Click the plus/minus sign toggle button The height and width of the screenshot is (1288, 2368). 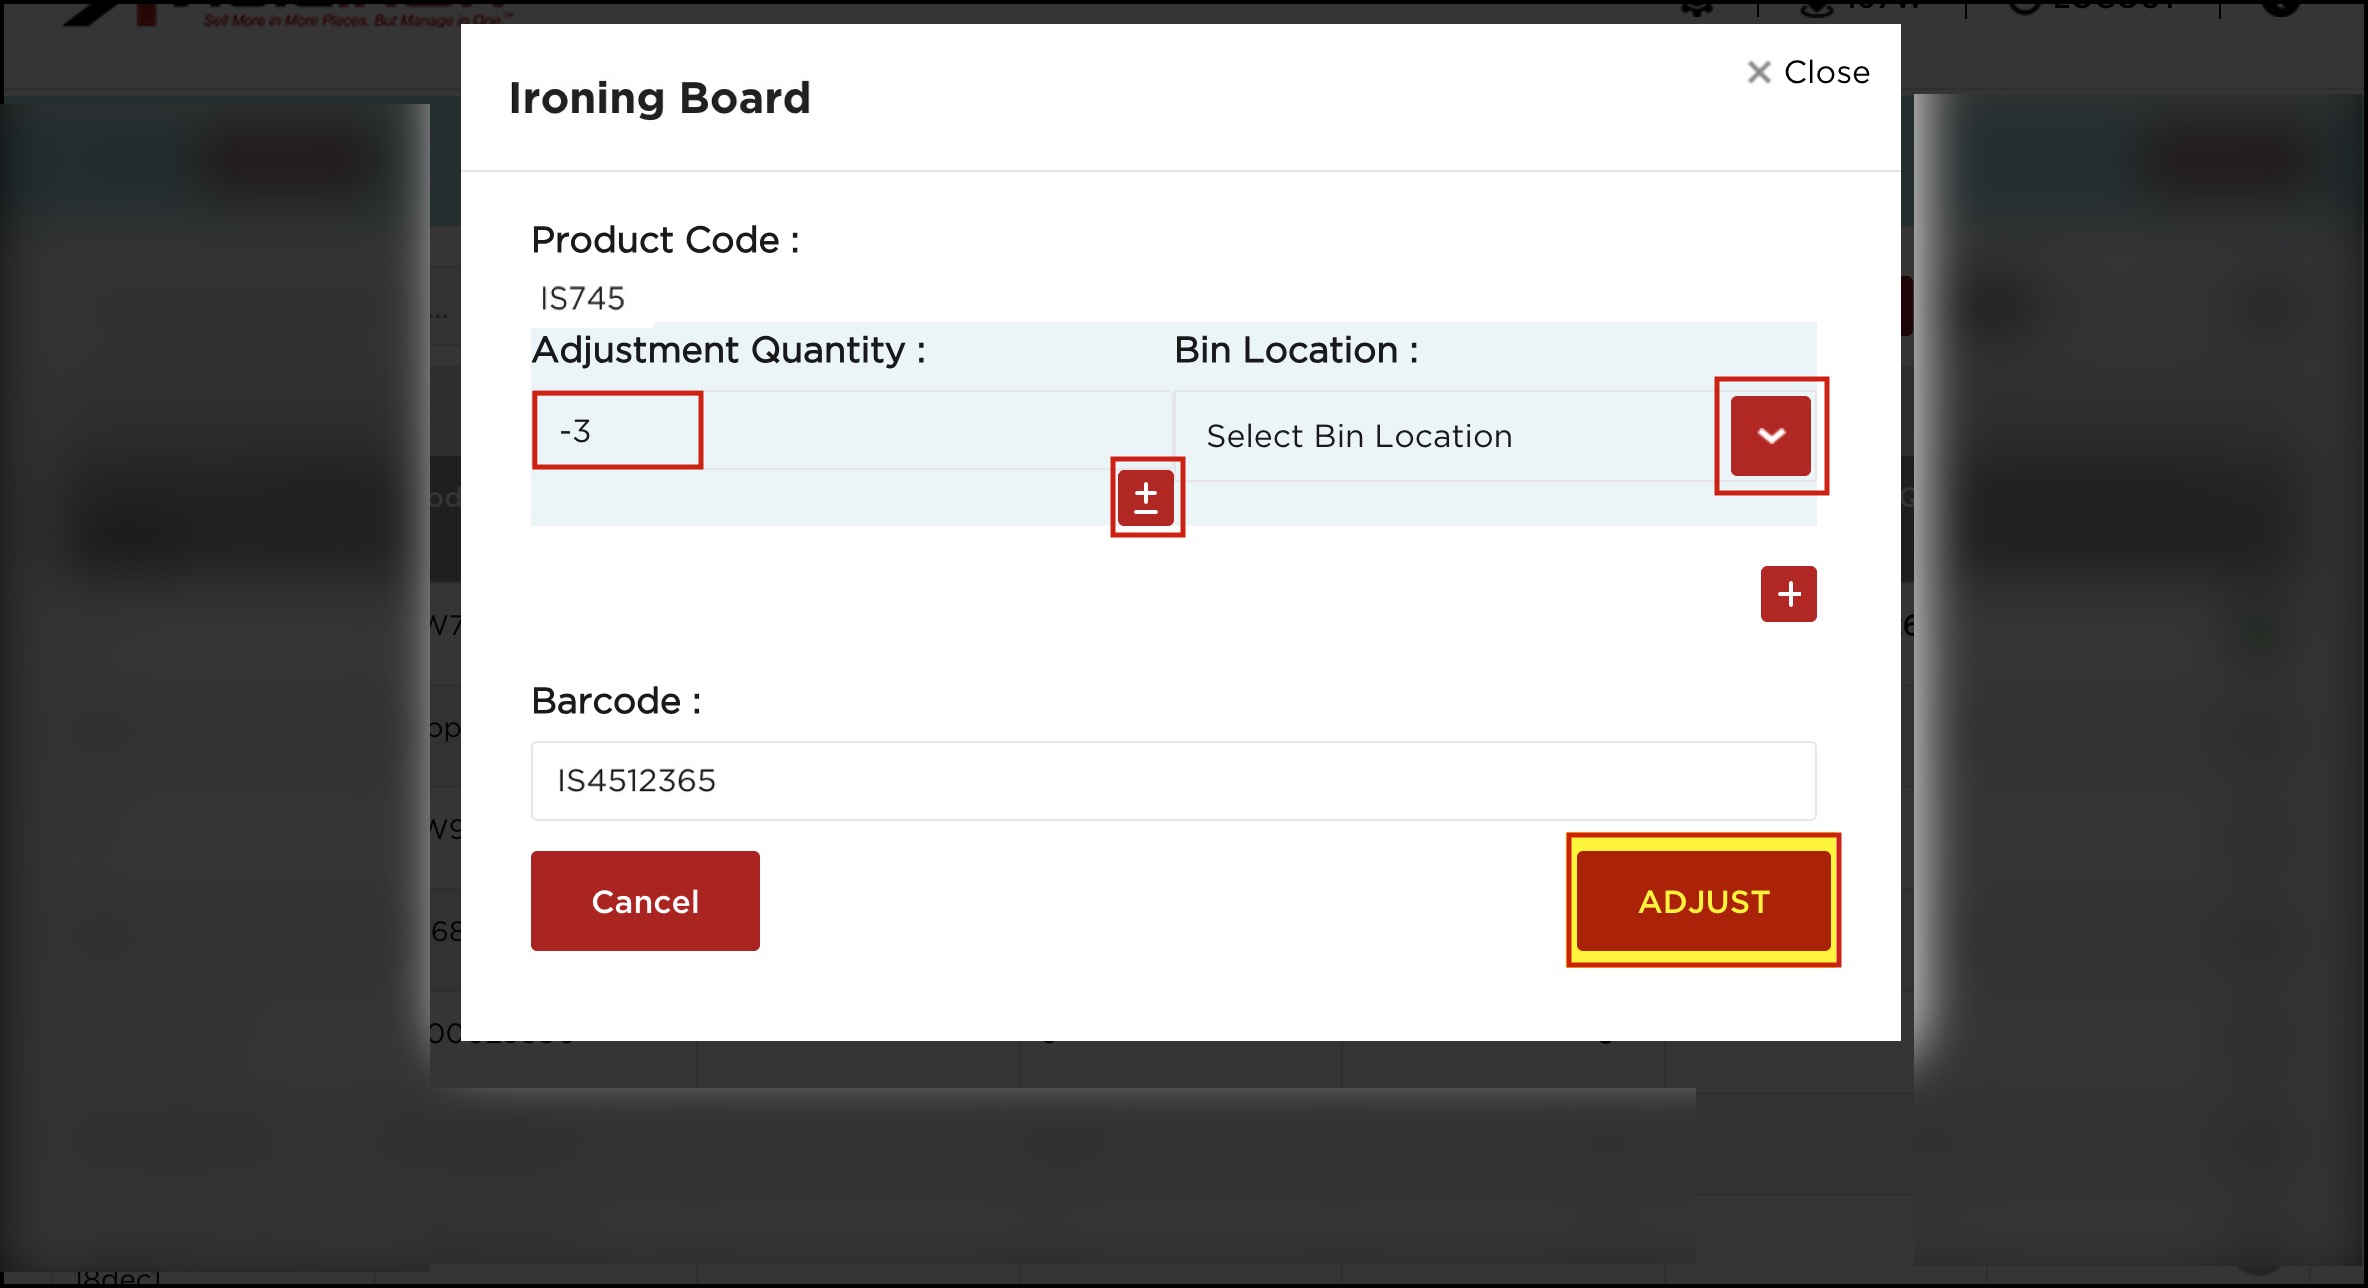1146,497
